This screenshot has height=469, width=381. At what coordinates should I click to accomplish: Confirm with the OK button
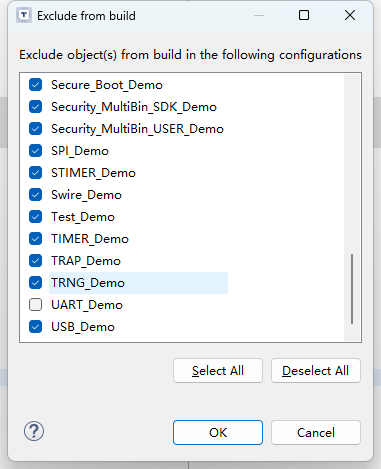click(218, 432)
